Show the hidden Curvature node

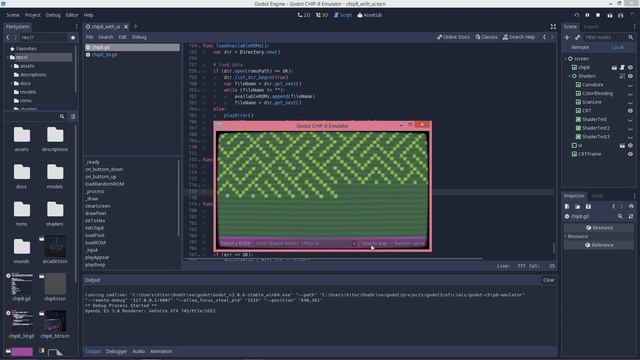coord(630,85)
